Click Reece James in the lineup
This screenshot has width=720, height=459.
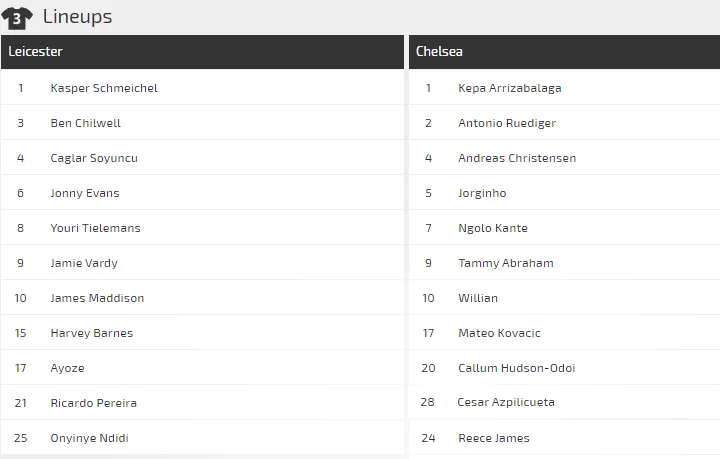(493, 438)
